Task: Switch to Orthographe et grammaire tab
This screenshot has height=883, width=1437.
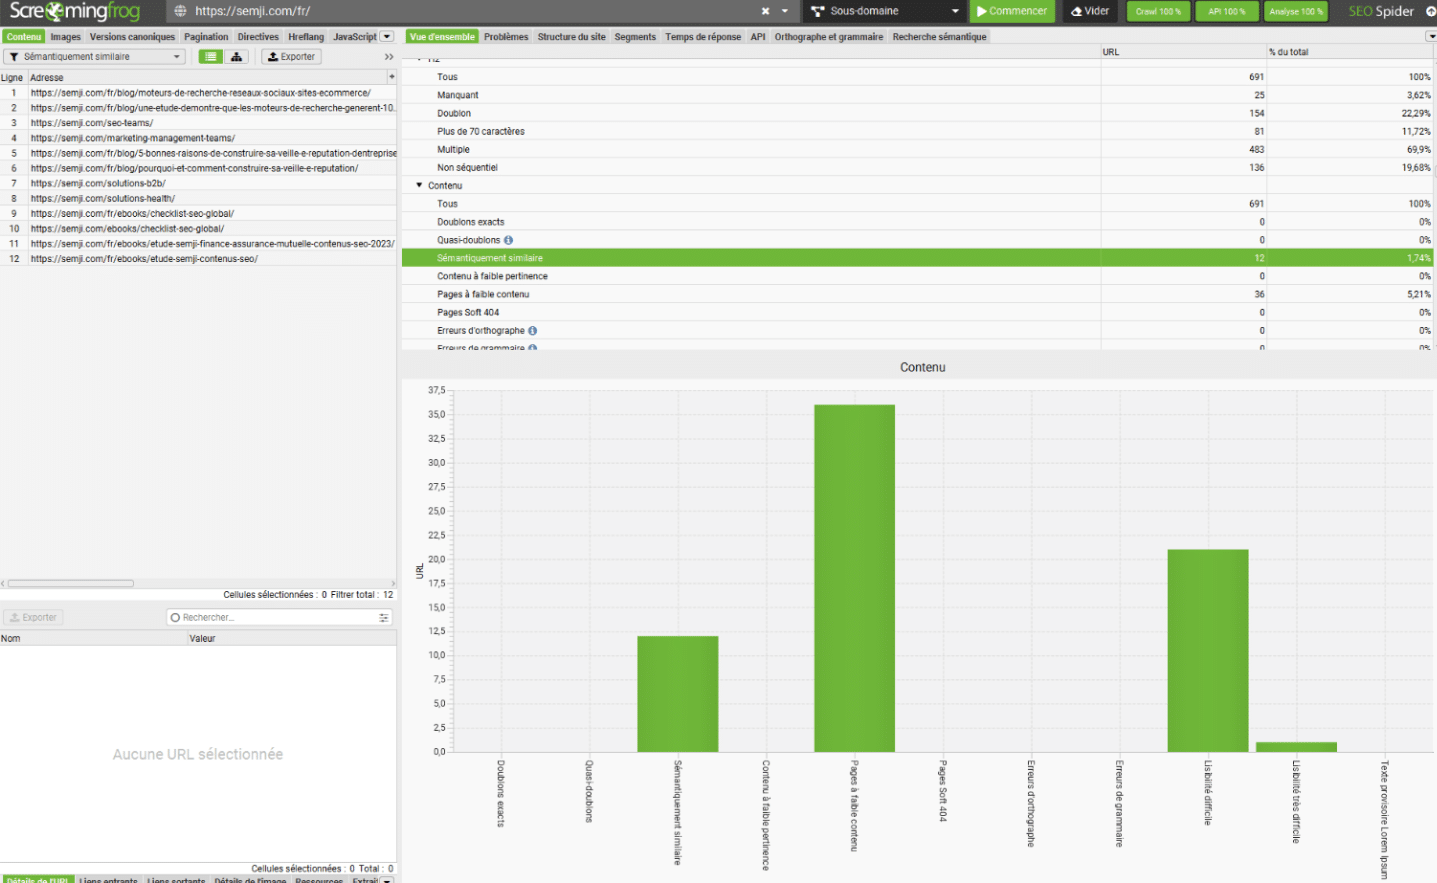Action: [829, 37]
